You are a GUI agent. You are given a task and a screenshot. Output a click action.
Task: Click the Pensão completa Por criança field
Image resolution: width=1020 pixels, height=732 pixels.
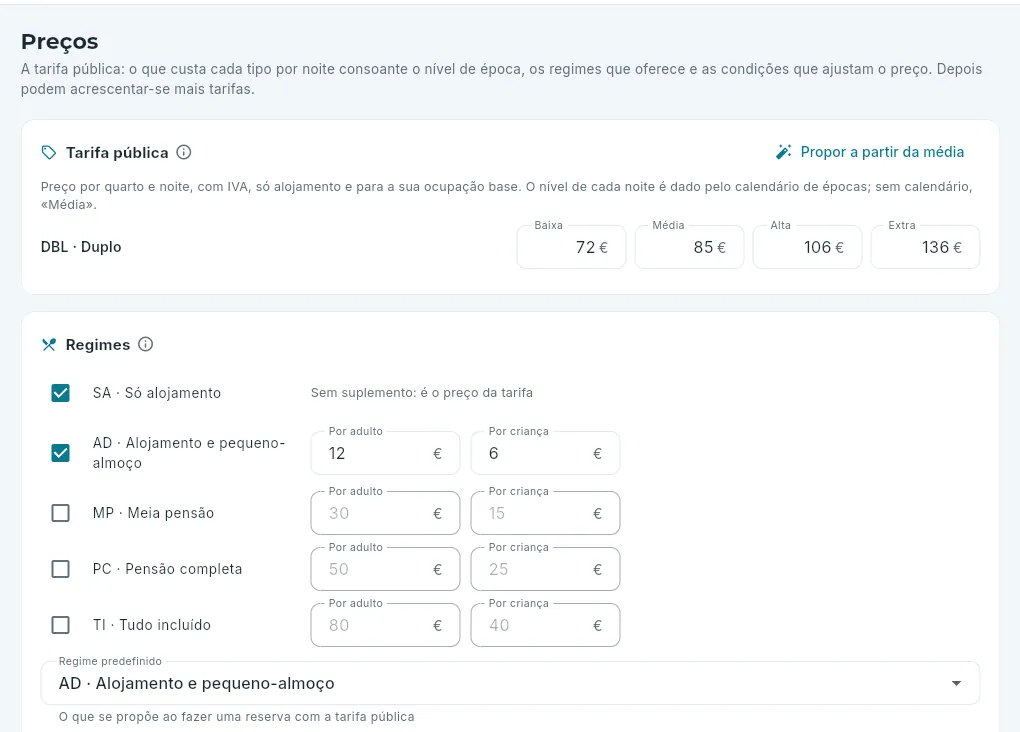tap(545, 569)
